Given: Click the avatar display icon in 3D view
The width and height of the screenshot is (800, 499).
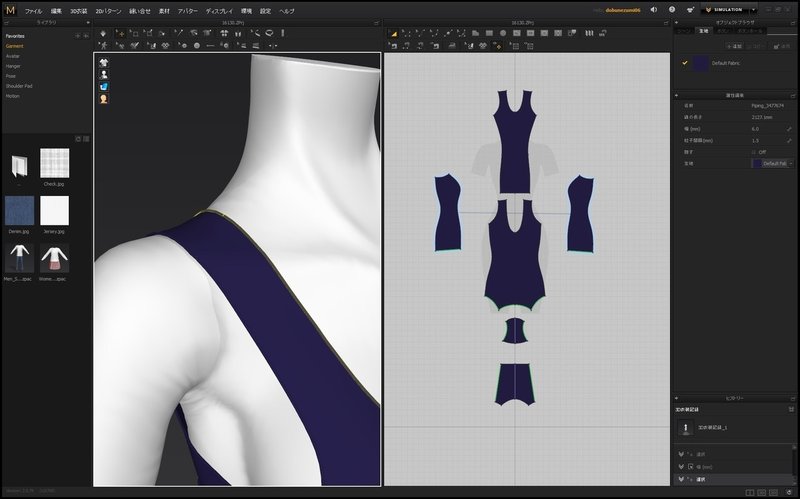Looking at the screenshot, I should [x=104, y=74].
